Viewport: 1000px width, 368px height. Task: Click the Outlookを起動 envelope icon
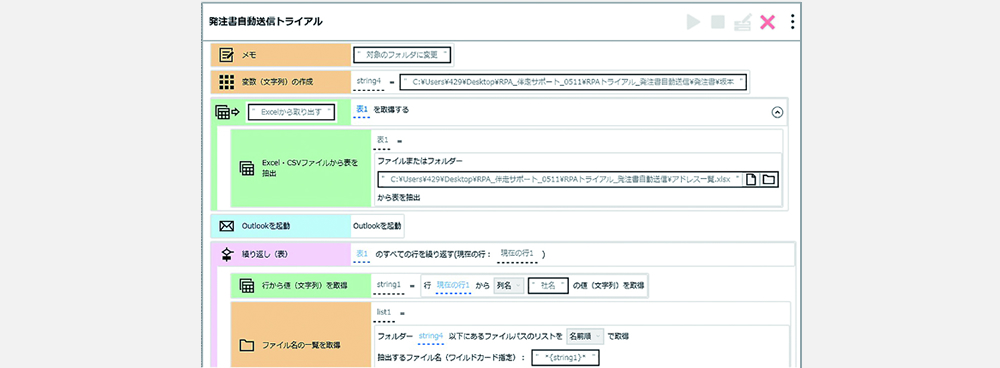(226, 226)
